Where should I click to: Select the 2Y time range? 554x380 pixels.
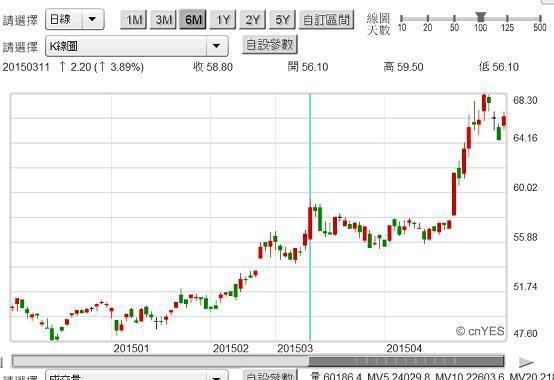click(252, 20)
